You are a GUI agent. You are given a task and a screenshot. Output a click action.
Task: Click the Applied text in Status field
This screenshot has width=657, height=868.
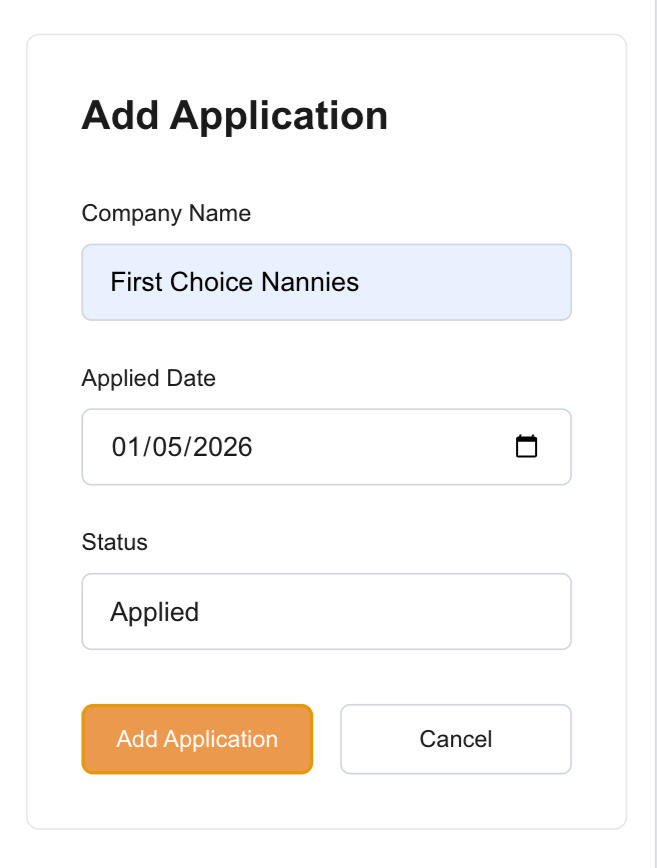coord(154,611)
